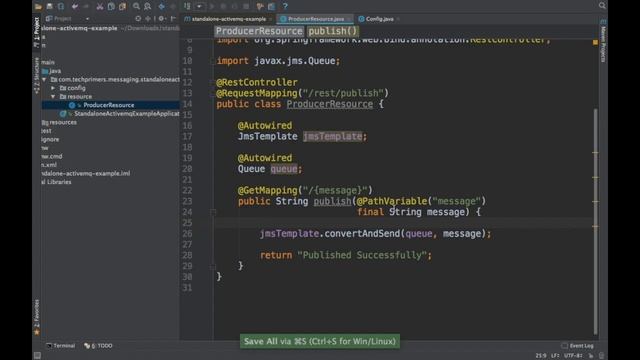Click Collapse All icon in Project panel

coord(148,19)
